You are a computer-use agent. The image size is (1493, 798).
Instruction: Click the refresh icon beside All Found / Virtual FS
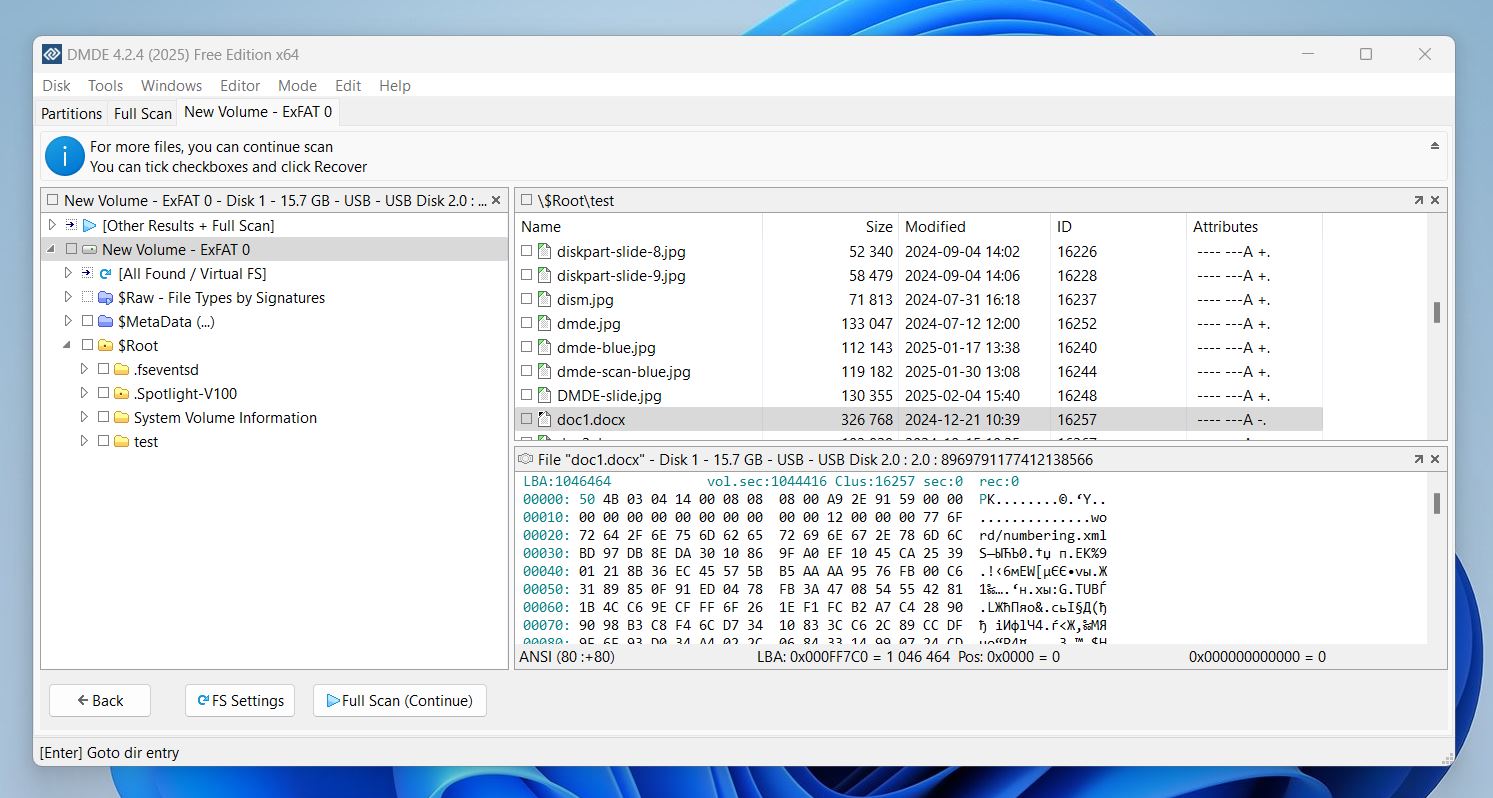105,274
